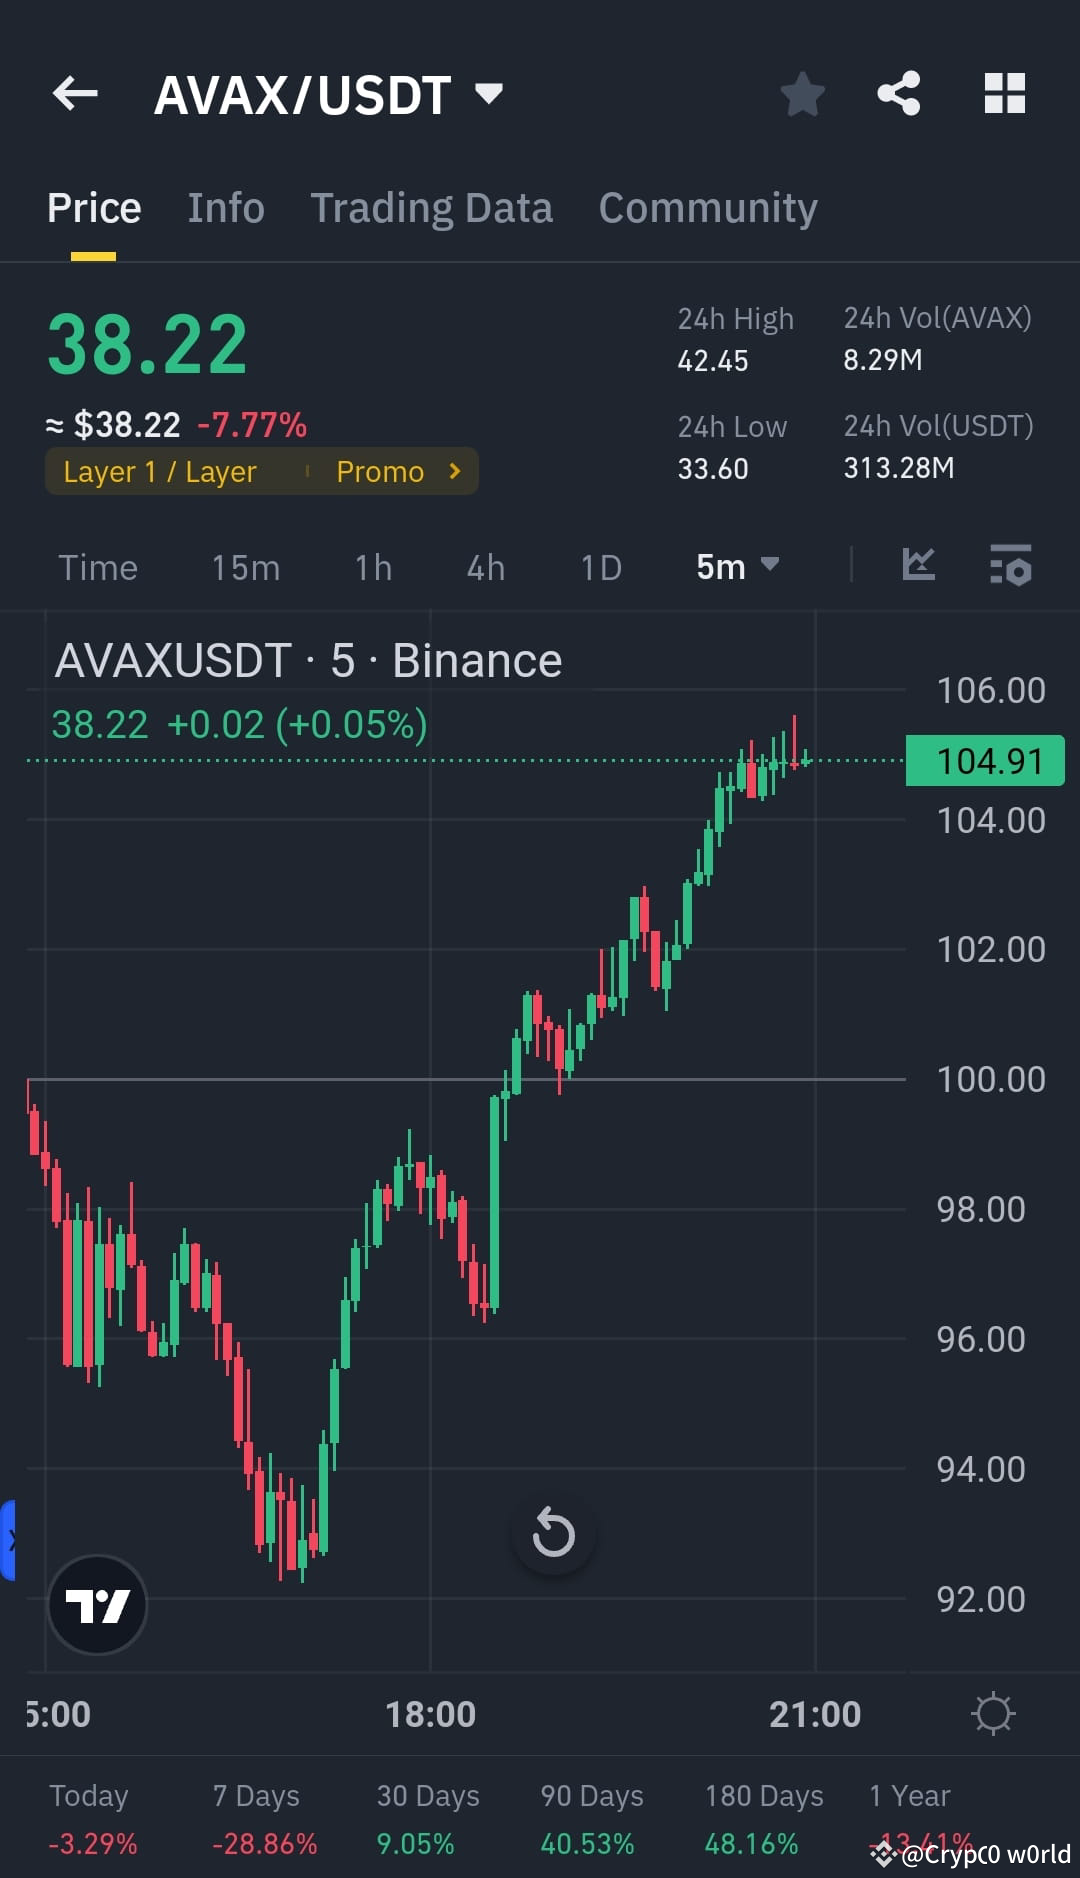Open display brightness settings icon

pos(993,1712)
